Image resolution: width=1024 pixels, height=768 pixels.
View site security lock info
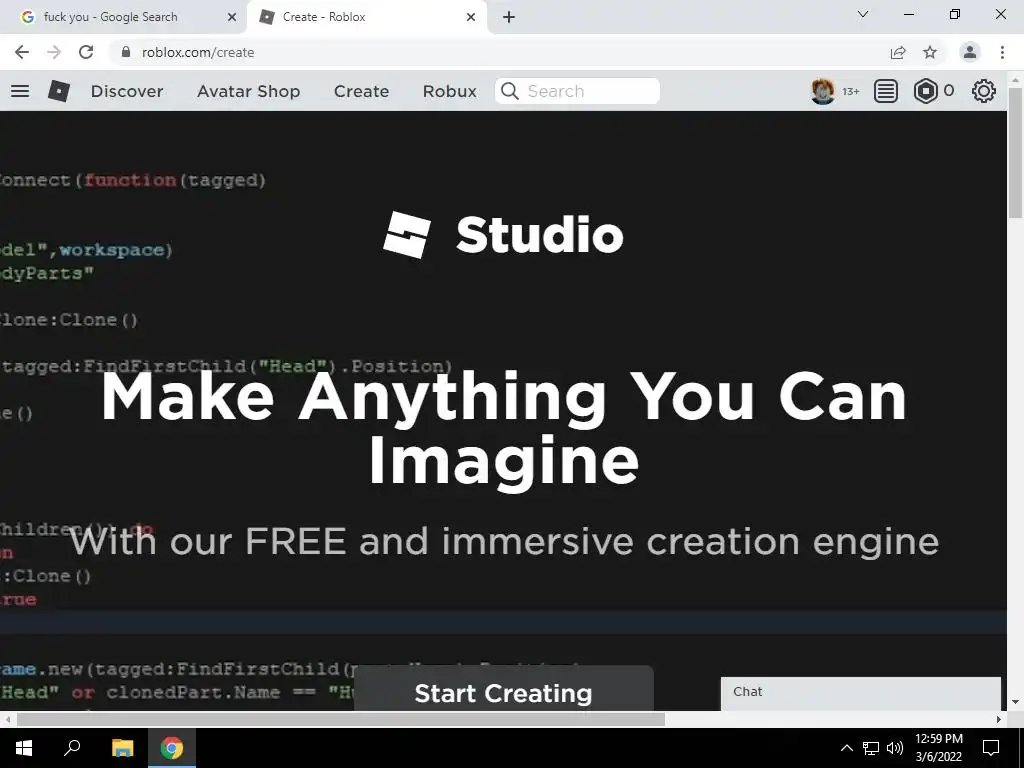125,52
